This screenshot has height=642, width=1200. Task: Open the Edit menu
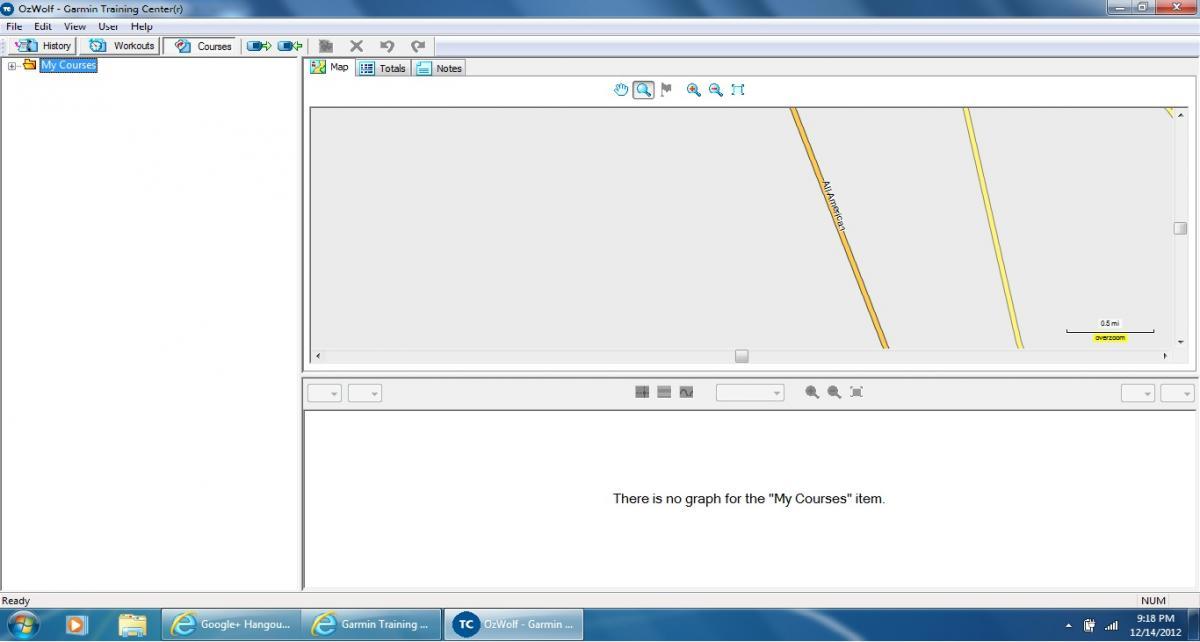pos(42,26)
